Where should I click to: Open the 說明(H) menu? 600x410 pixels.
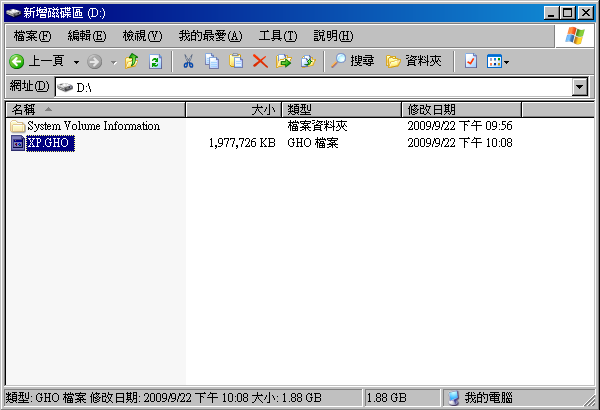pyautogui.click(x=333, y=36)
